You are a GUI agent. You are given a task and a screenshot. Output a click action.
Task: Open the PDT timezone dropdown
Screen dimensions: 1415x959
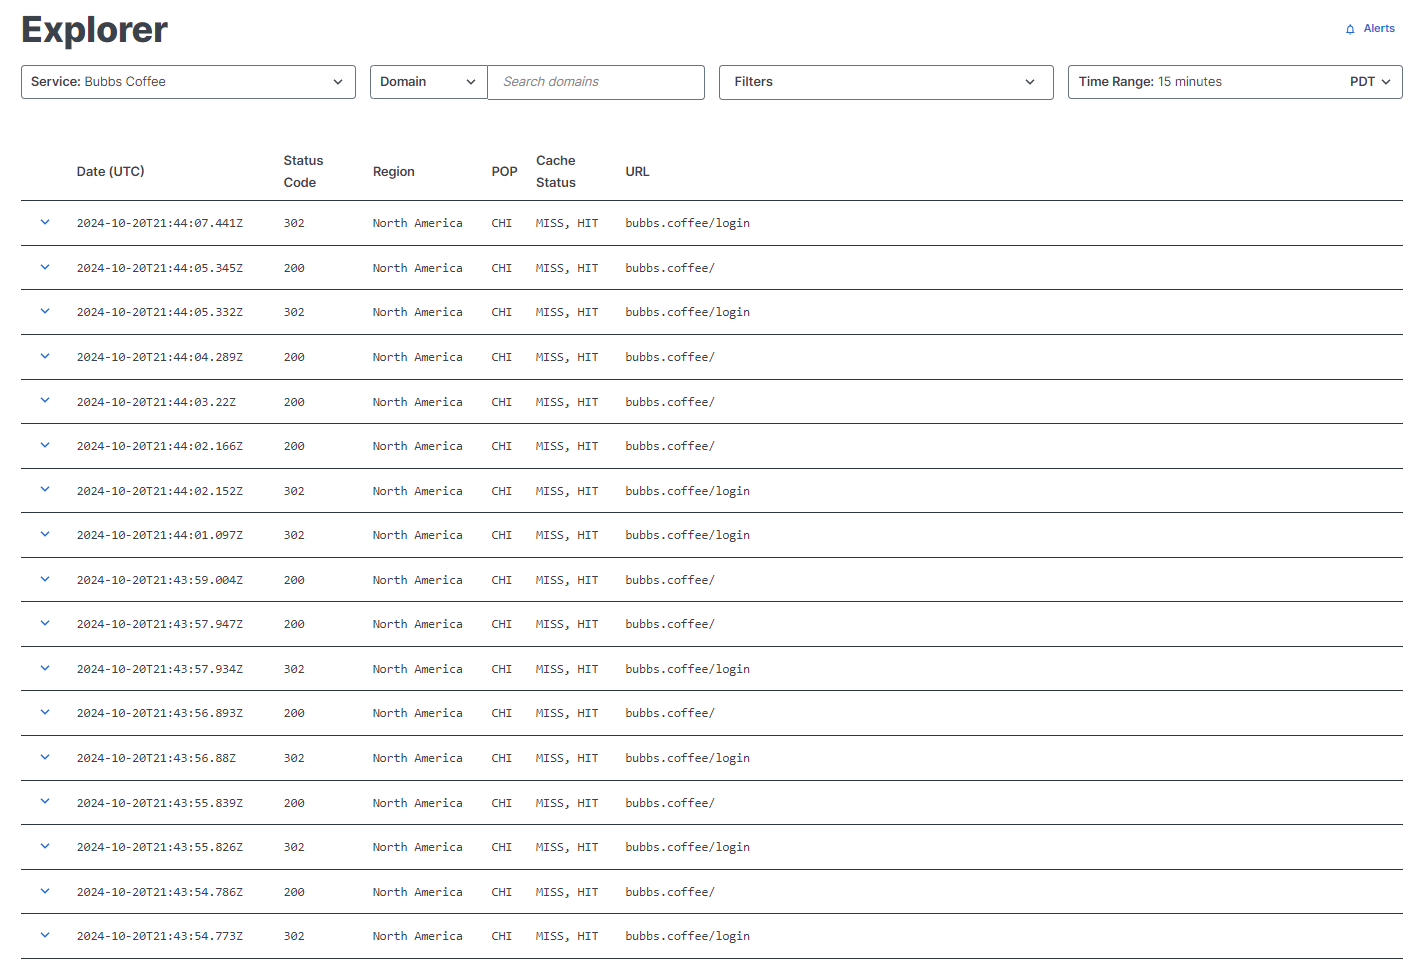pos(1372,81)
